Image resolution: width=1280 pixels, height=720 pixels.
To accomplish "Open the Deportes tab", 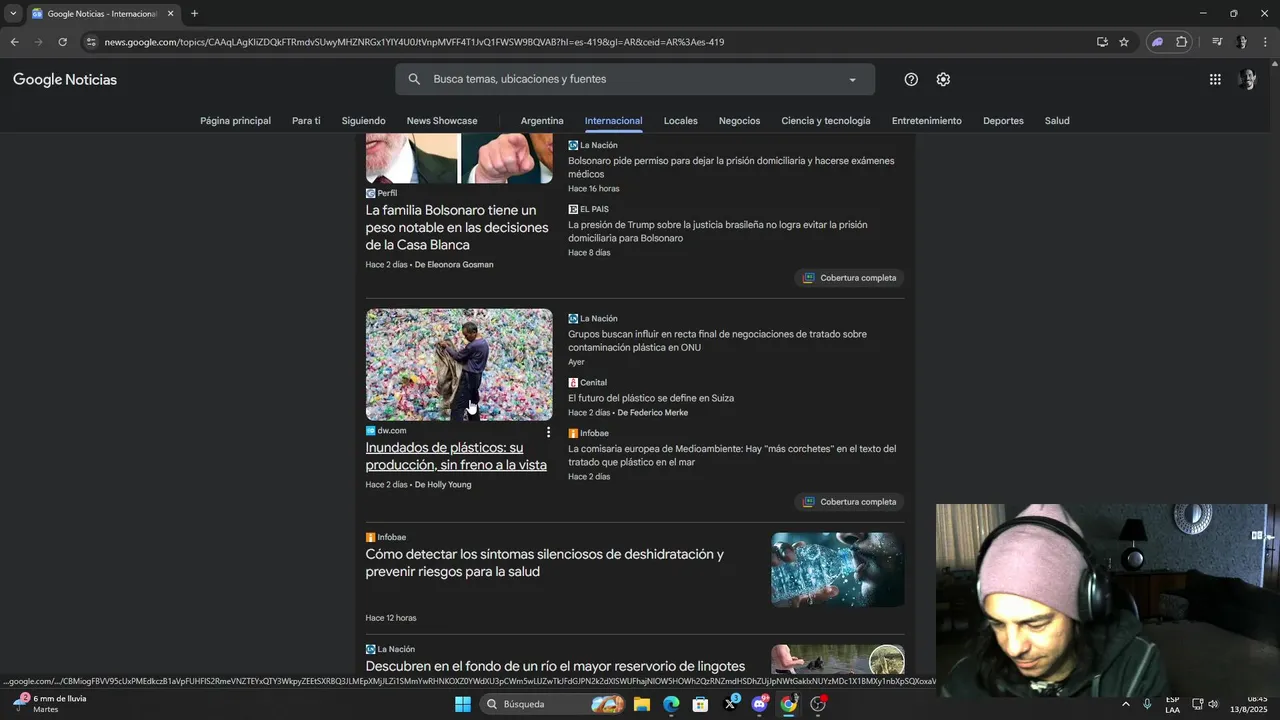I will click(x=1003, y=121).
